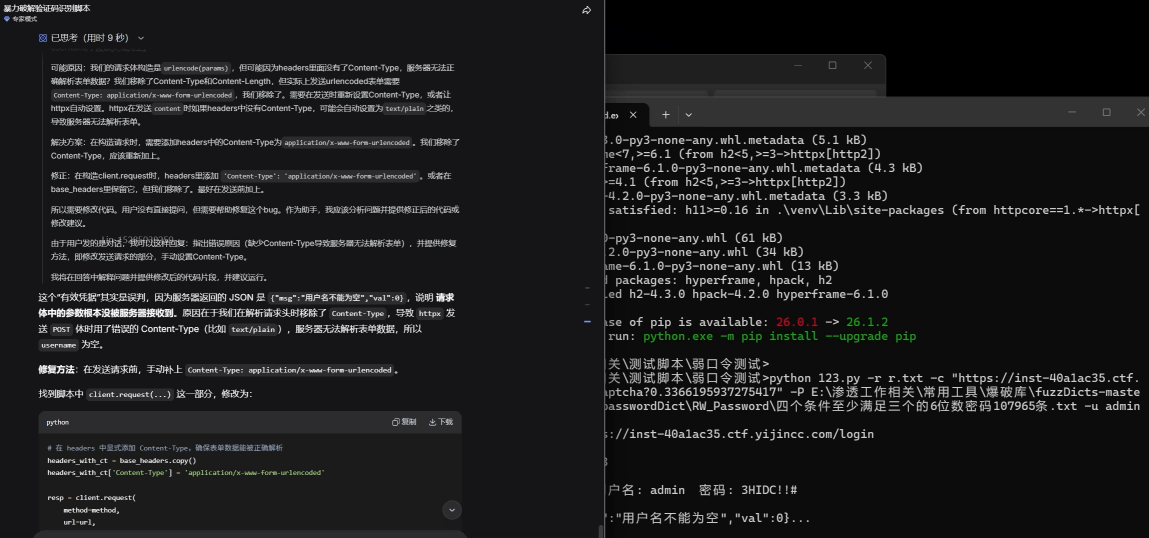Click the code line method=method,

click(91, 509)
